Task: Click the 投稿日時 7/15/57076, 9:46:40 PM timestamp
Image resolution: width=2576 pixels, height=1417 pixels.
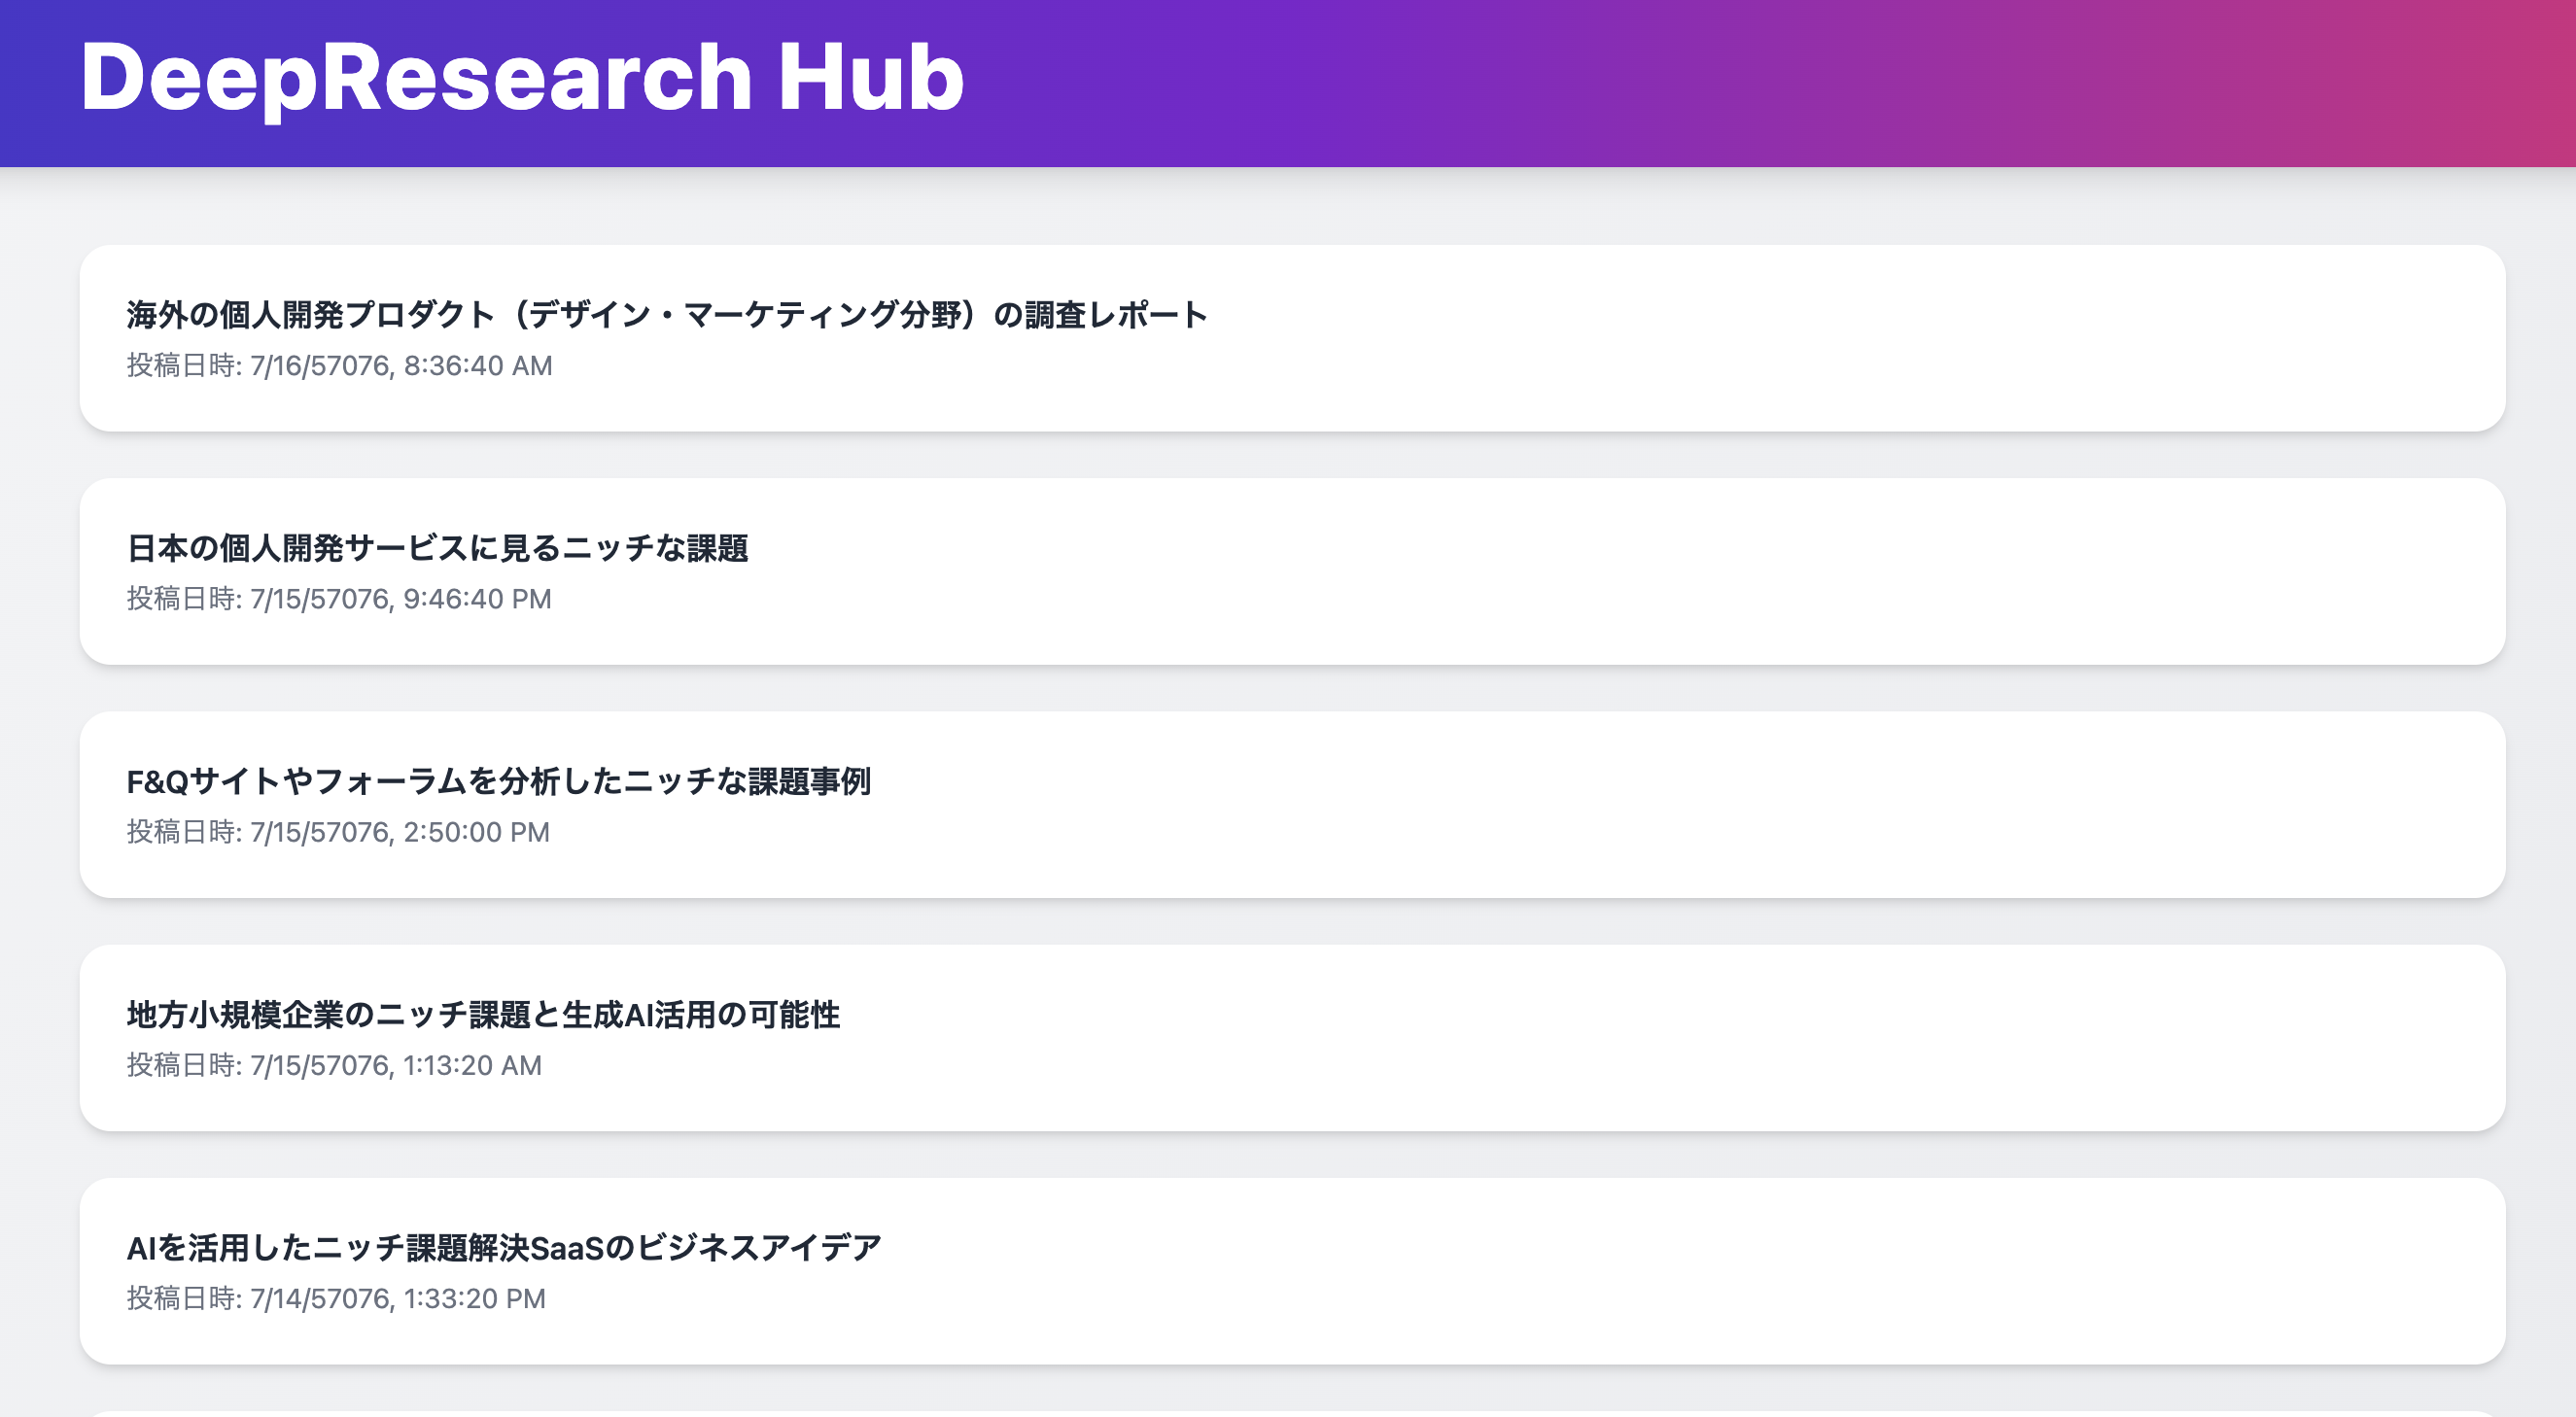Action: pyautogui.click(x=339, y=599)
